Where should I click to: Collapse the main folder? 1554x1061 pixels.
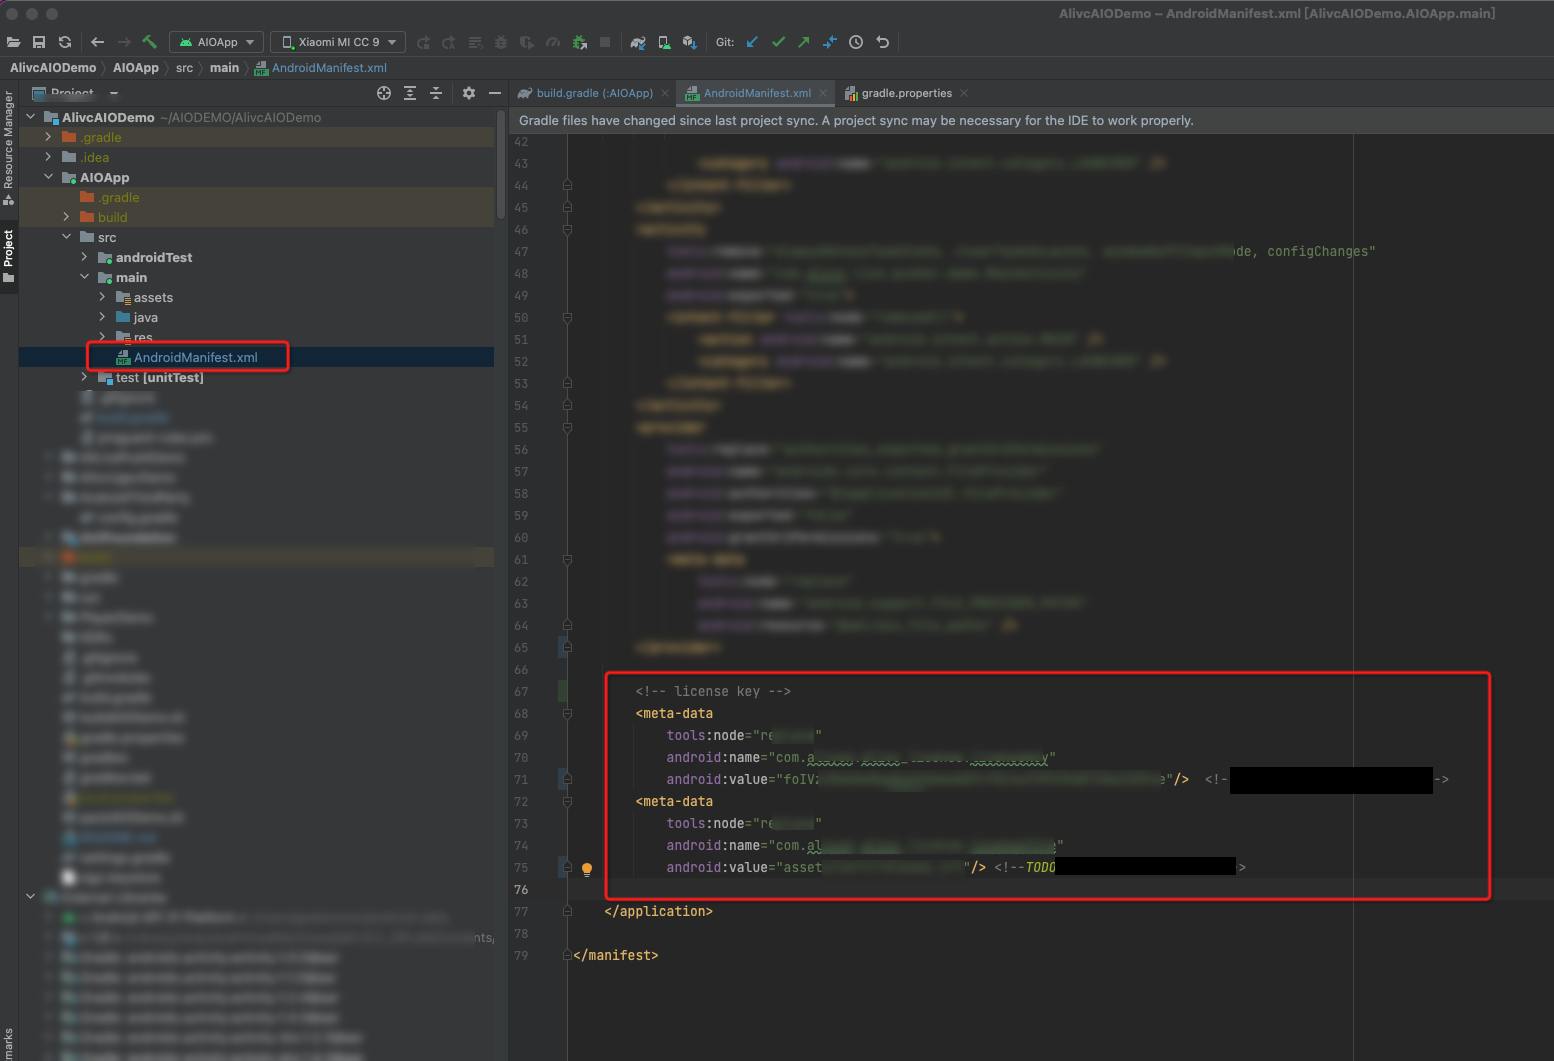click(84, 277)
